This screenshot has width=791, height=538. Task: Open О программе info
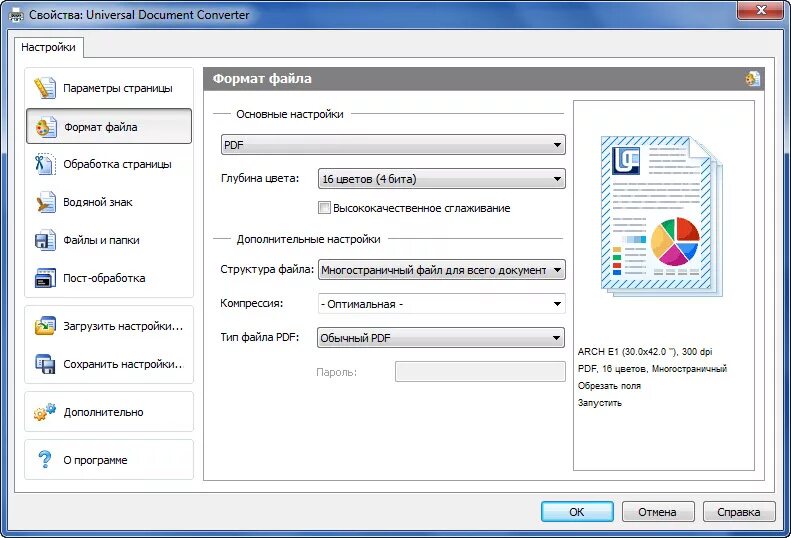coord(109,460)
